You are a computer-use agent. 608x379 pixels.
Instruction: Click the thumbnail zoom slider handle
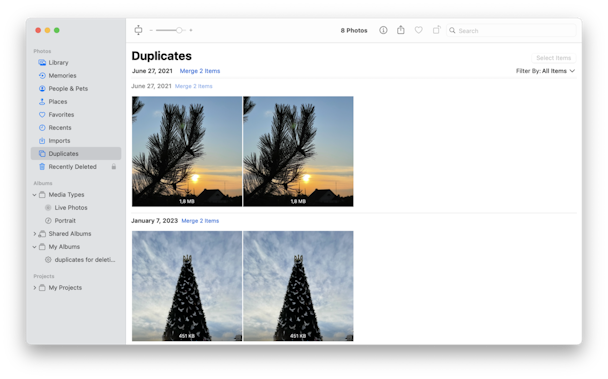click(x=179, y=30)
